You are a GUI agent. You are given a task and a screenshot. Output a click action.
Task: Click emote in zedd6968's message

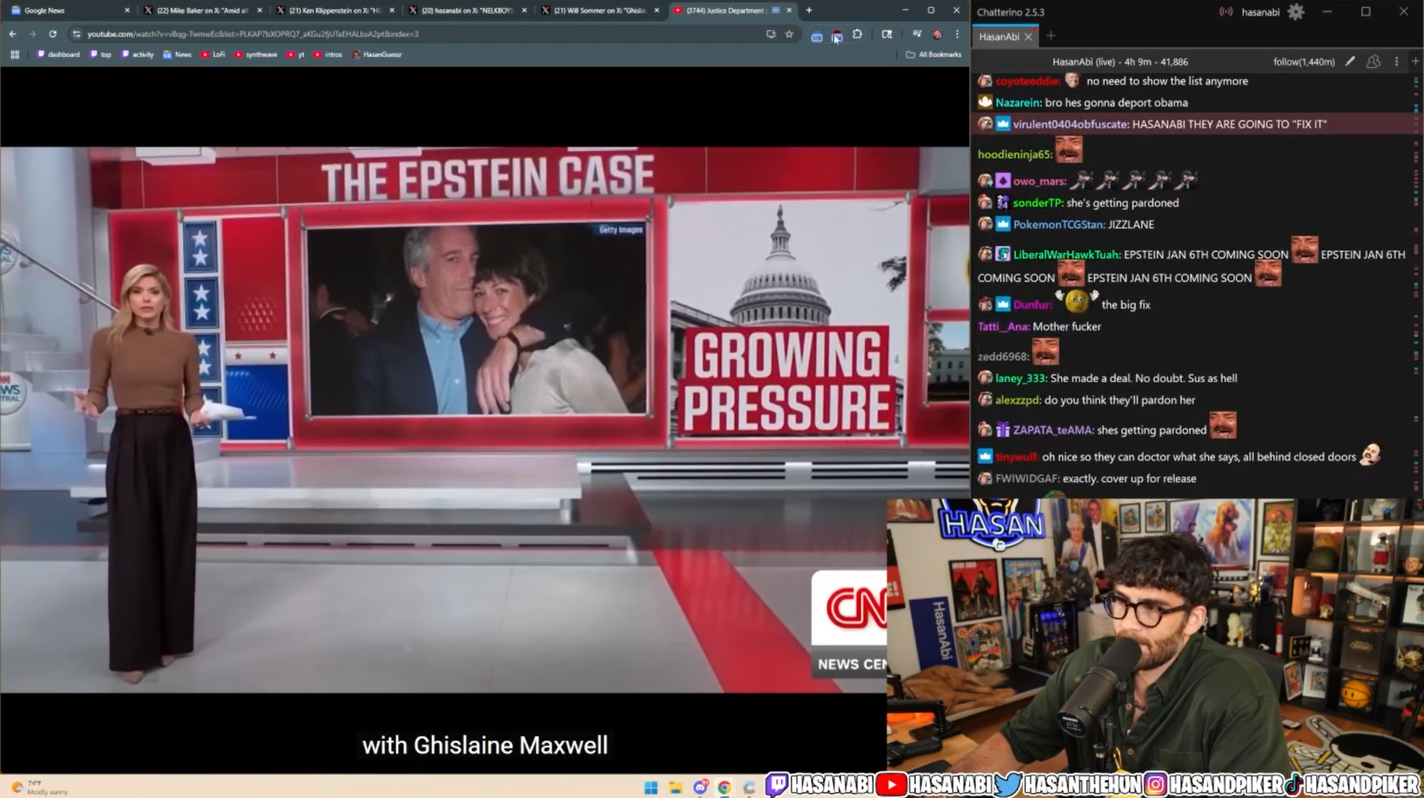click(1045, 351)
